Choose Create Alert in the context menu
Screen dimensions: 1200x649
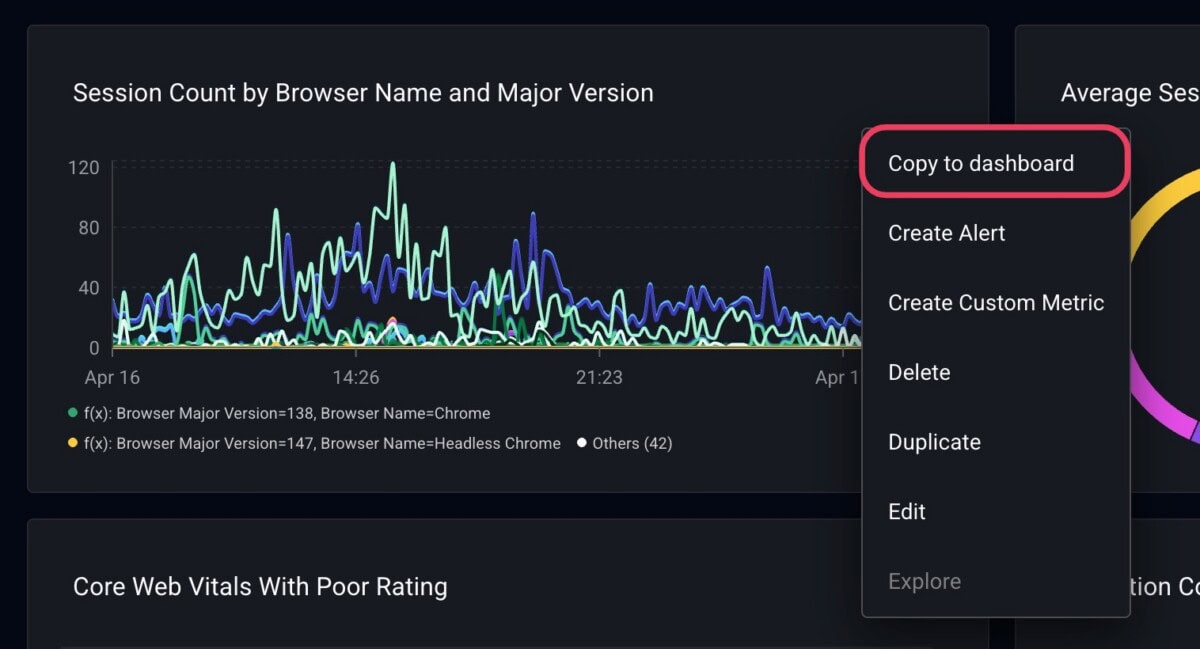click(x=946, y=233)
